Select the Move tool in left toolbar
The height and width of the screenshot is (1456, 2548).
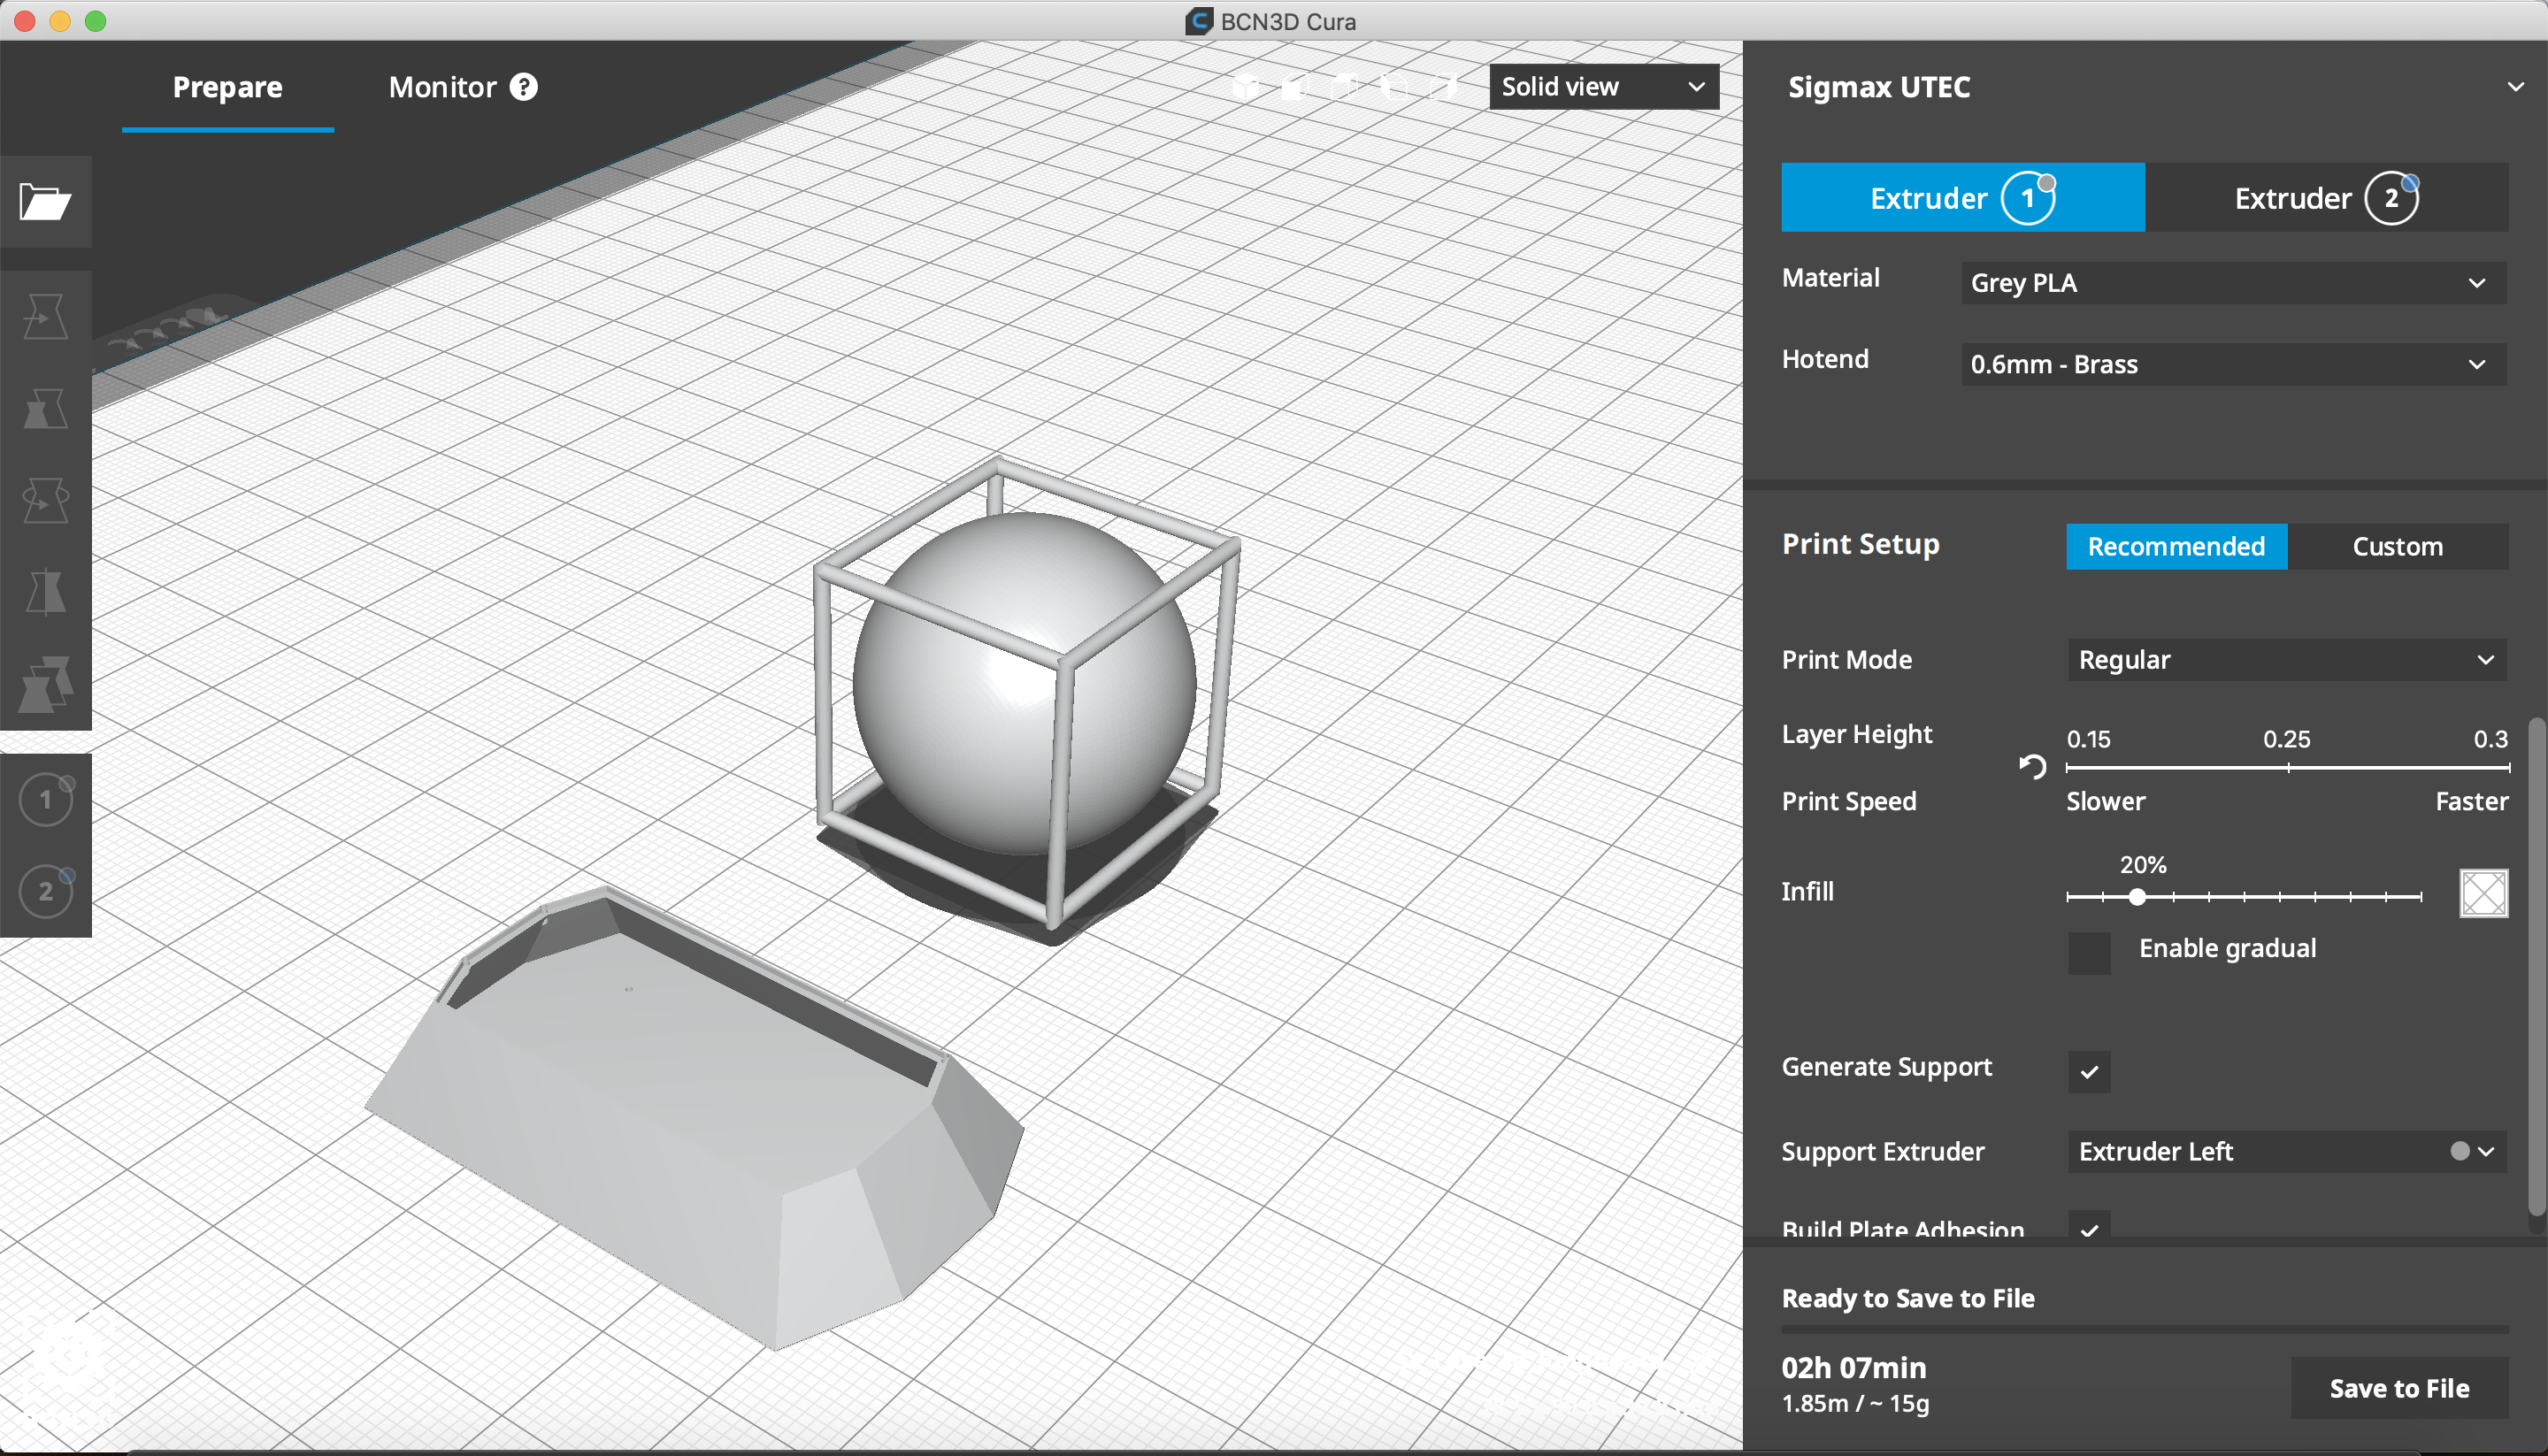45,316
